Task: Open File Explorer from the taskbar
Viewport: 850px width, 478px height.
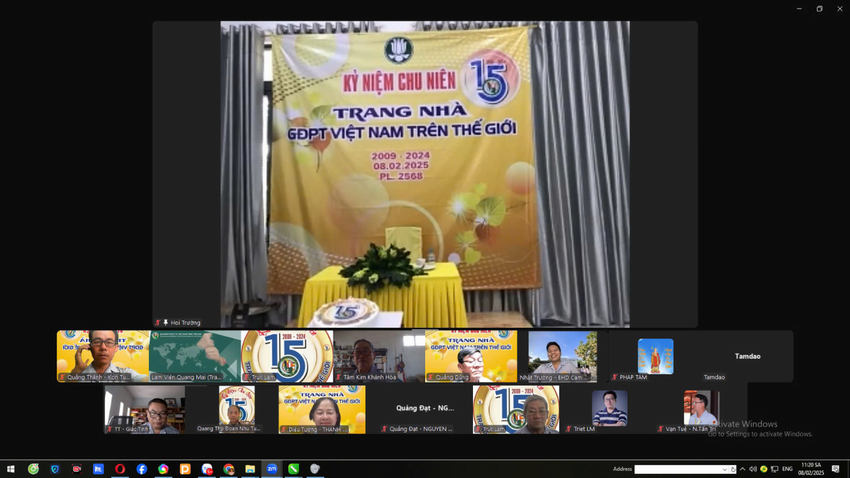Action: (250, 469)
